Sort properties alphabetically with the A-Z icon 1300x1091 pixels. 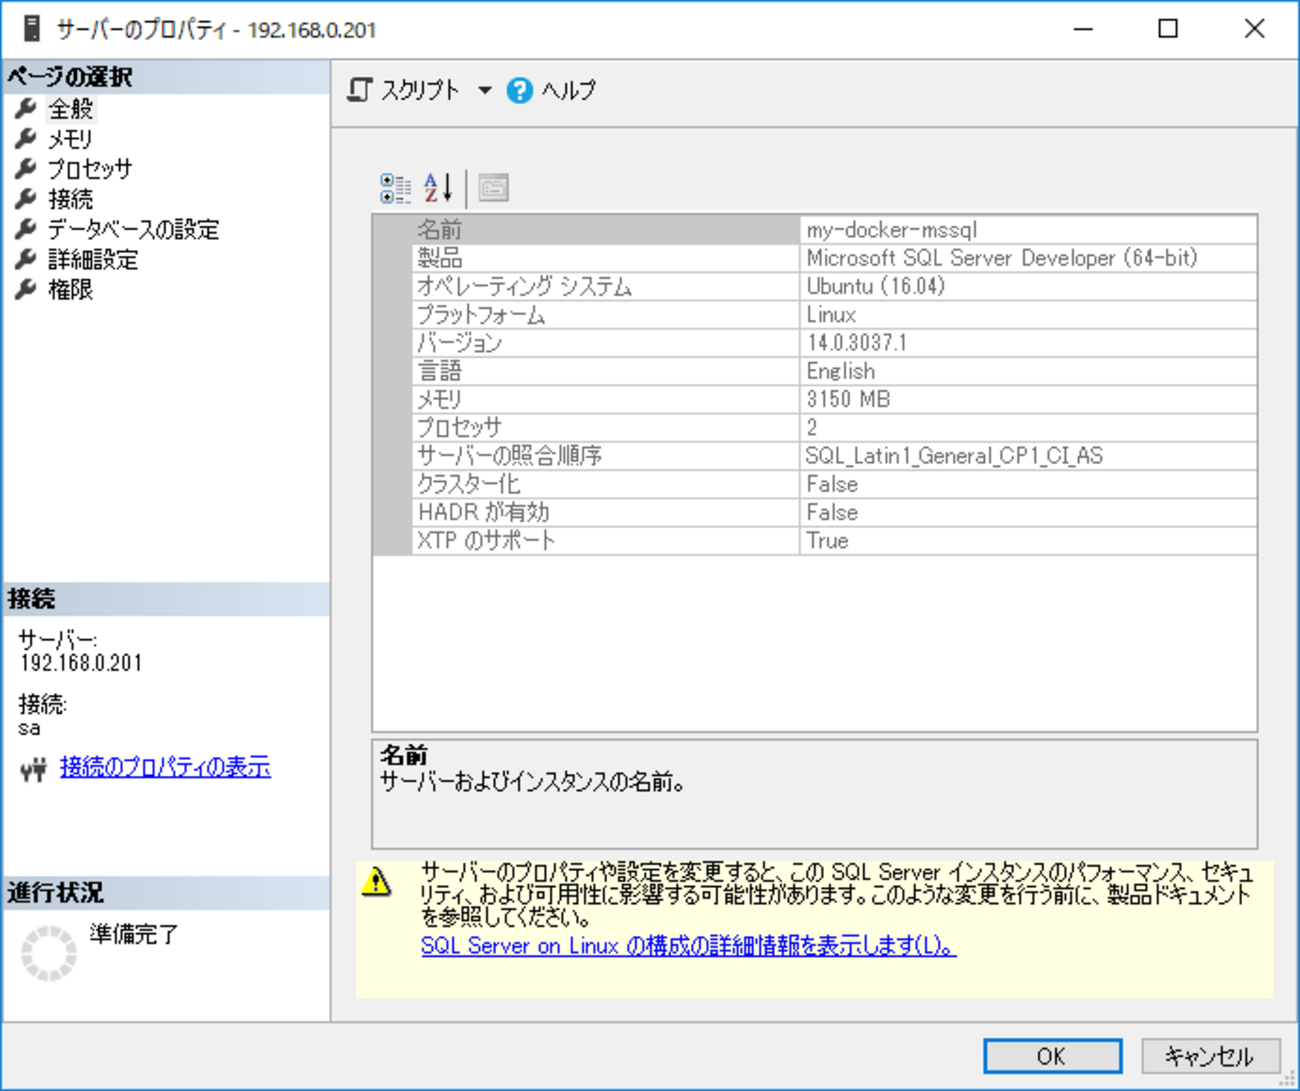(x=438, y=188)
